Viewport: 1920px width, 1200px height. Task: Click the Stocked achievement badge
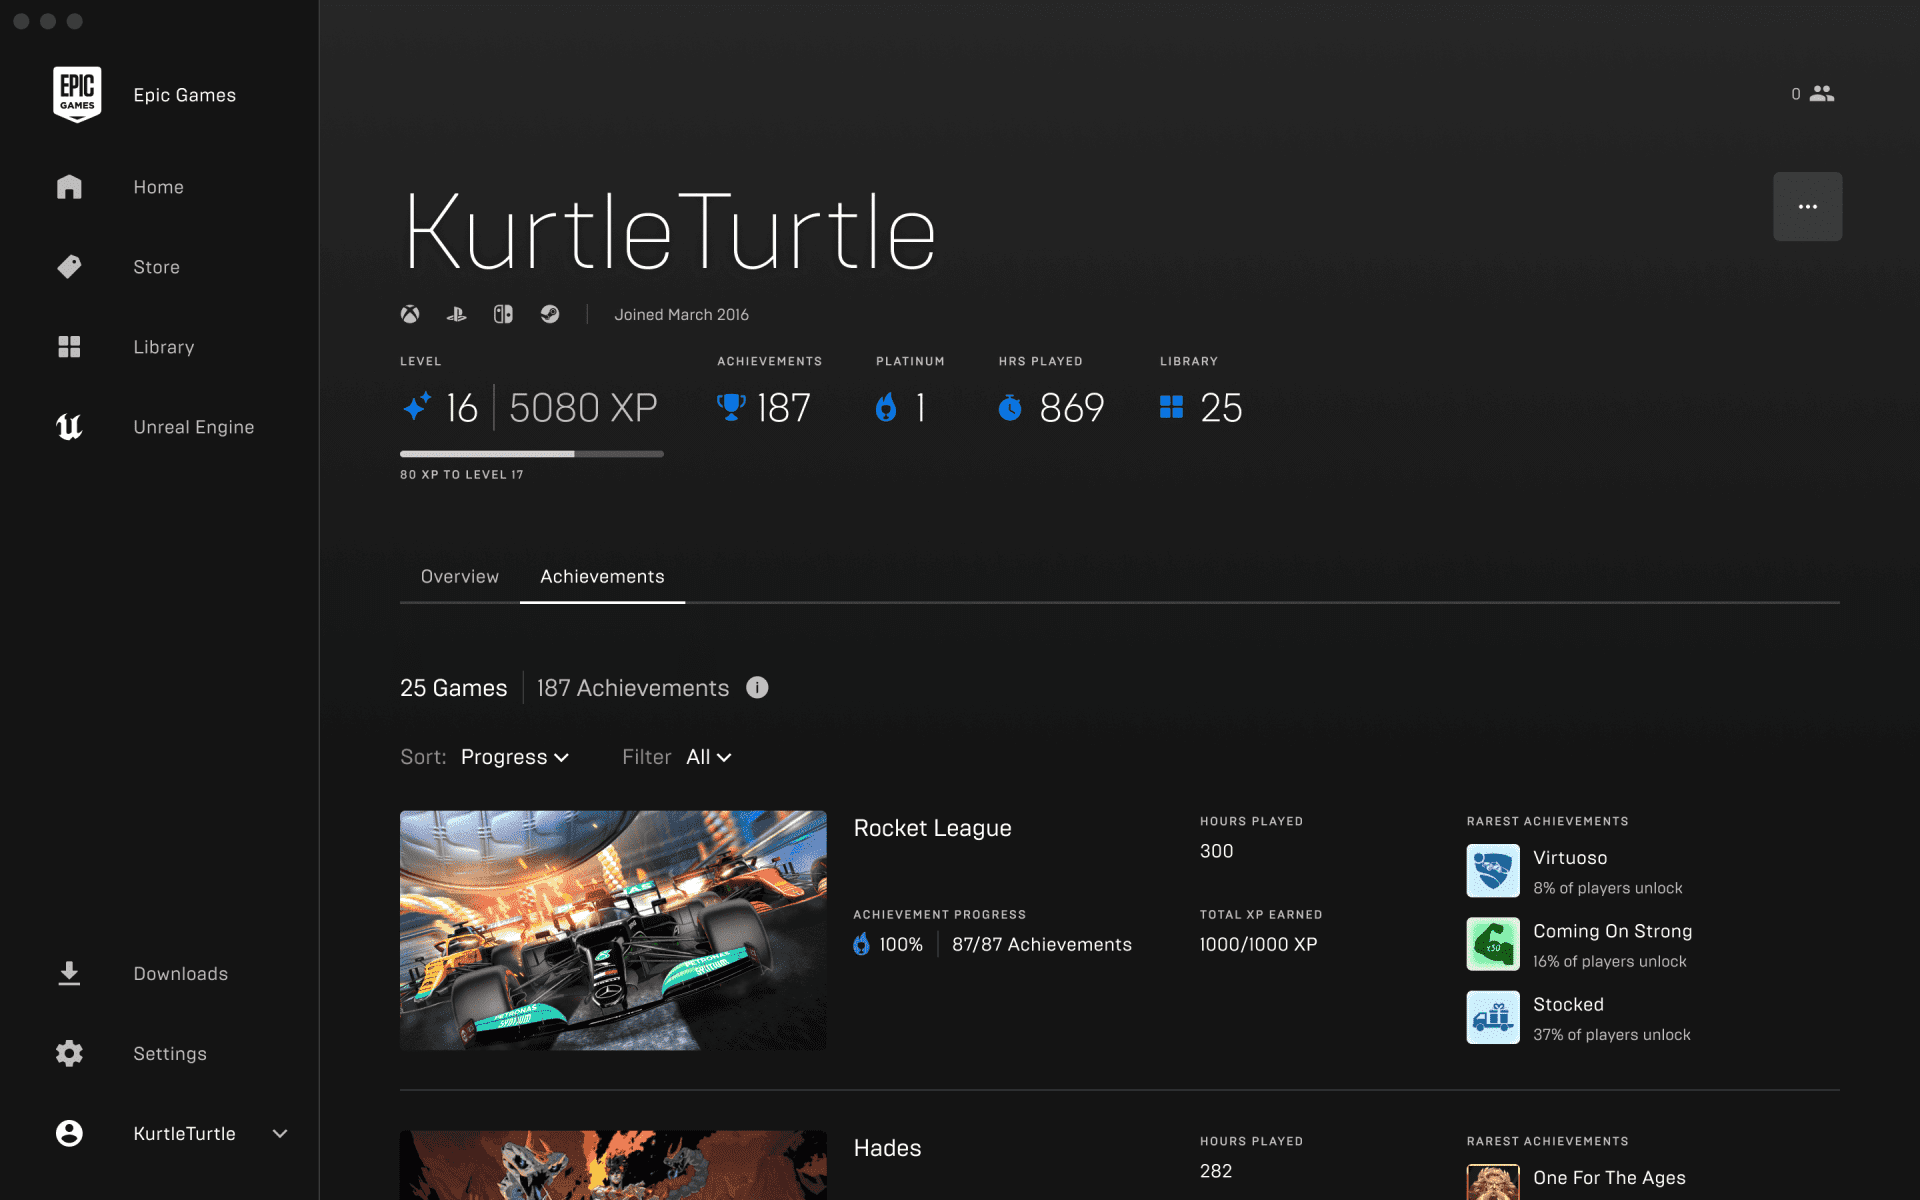click(x=1493, y=1017)
